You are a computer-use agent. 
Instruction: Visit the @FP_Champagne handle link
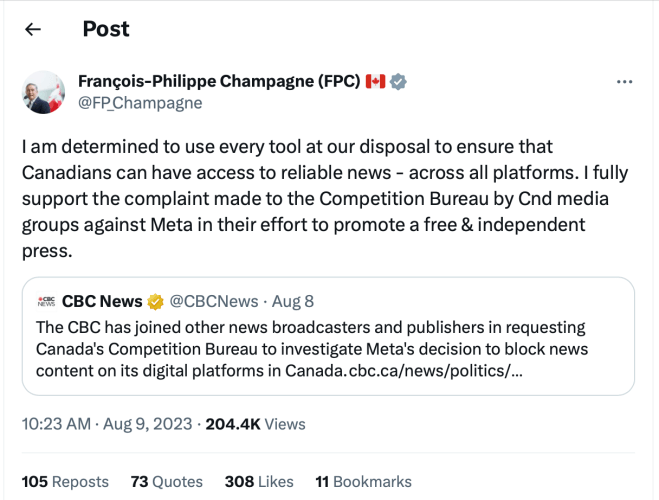140,102
